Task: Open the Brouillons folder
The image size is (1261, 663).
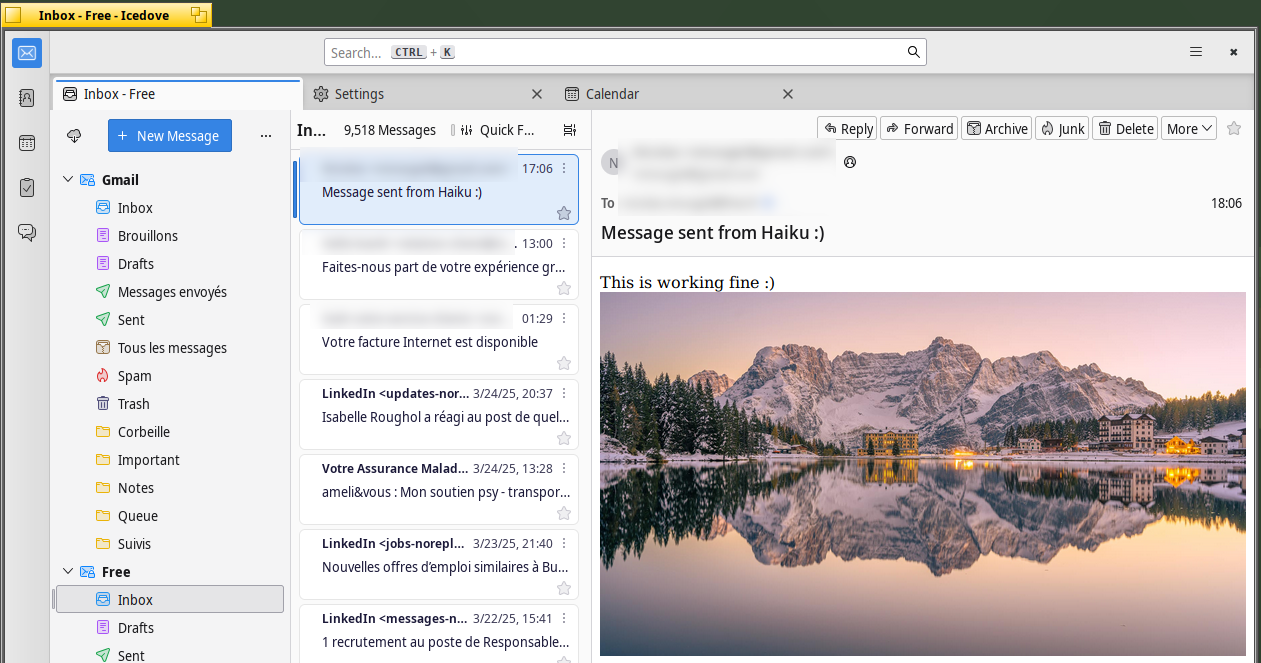Action: coord(170,236)
